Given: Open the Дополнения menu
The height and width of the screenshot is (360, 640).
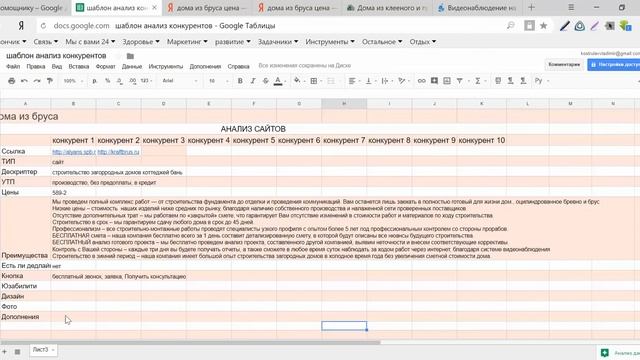Looking at the screenshot, I should pyautogui.click(x=205, y=66).
